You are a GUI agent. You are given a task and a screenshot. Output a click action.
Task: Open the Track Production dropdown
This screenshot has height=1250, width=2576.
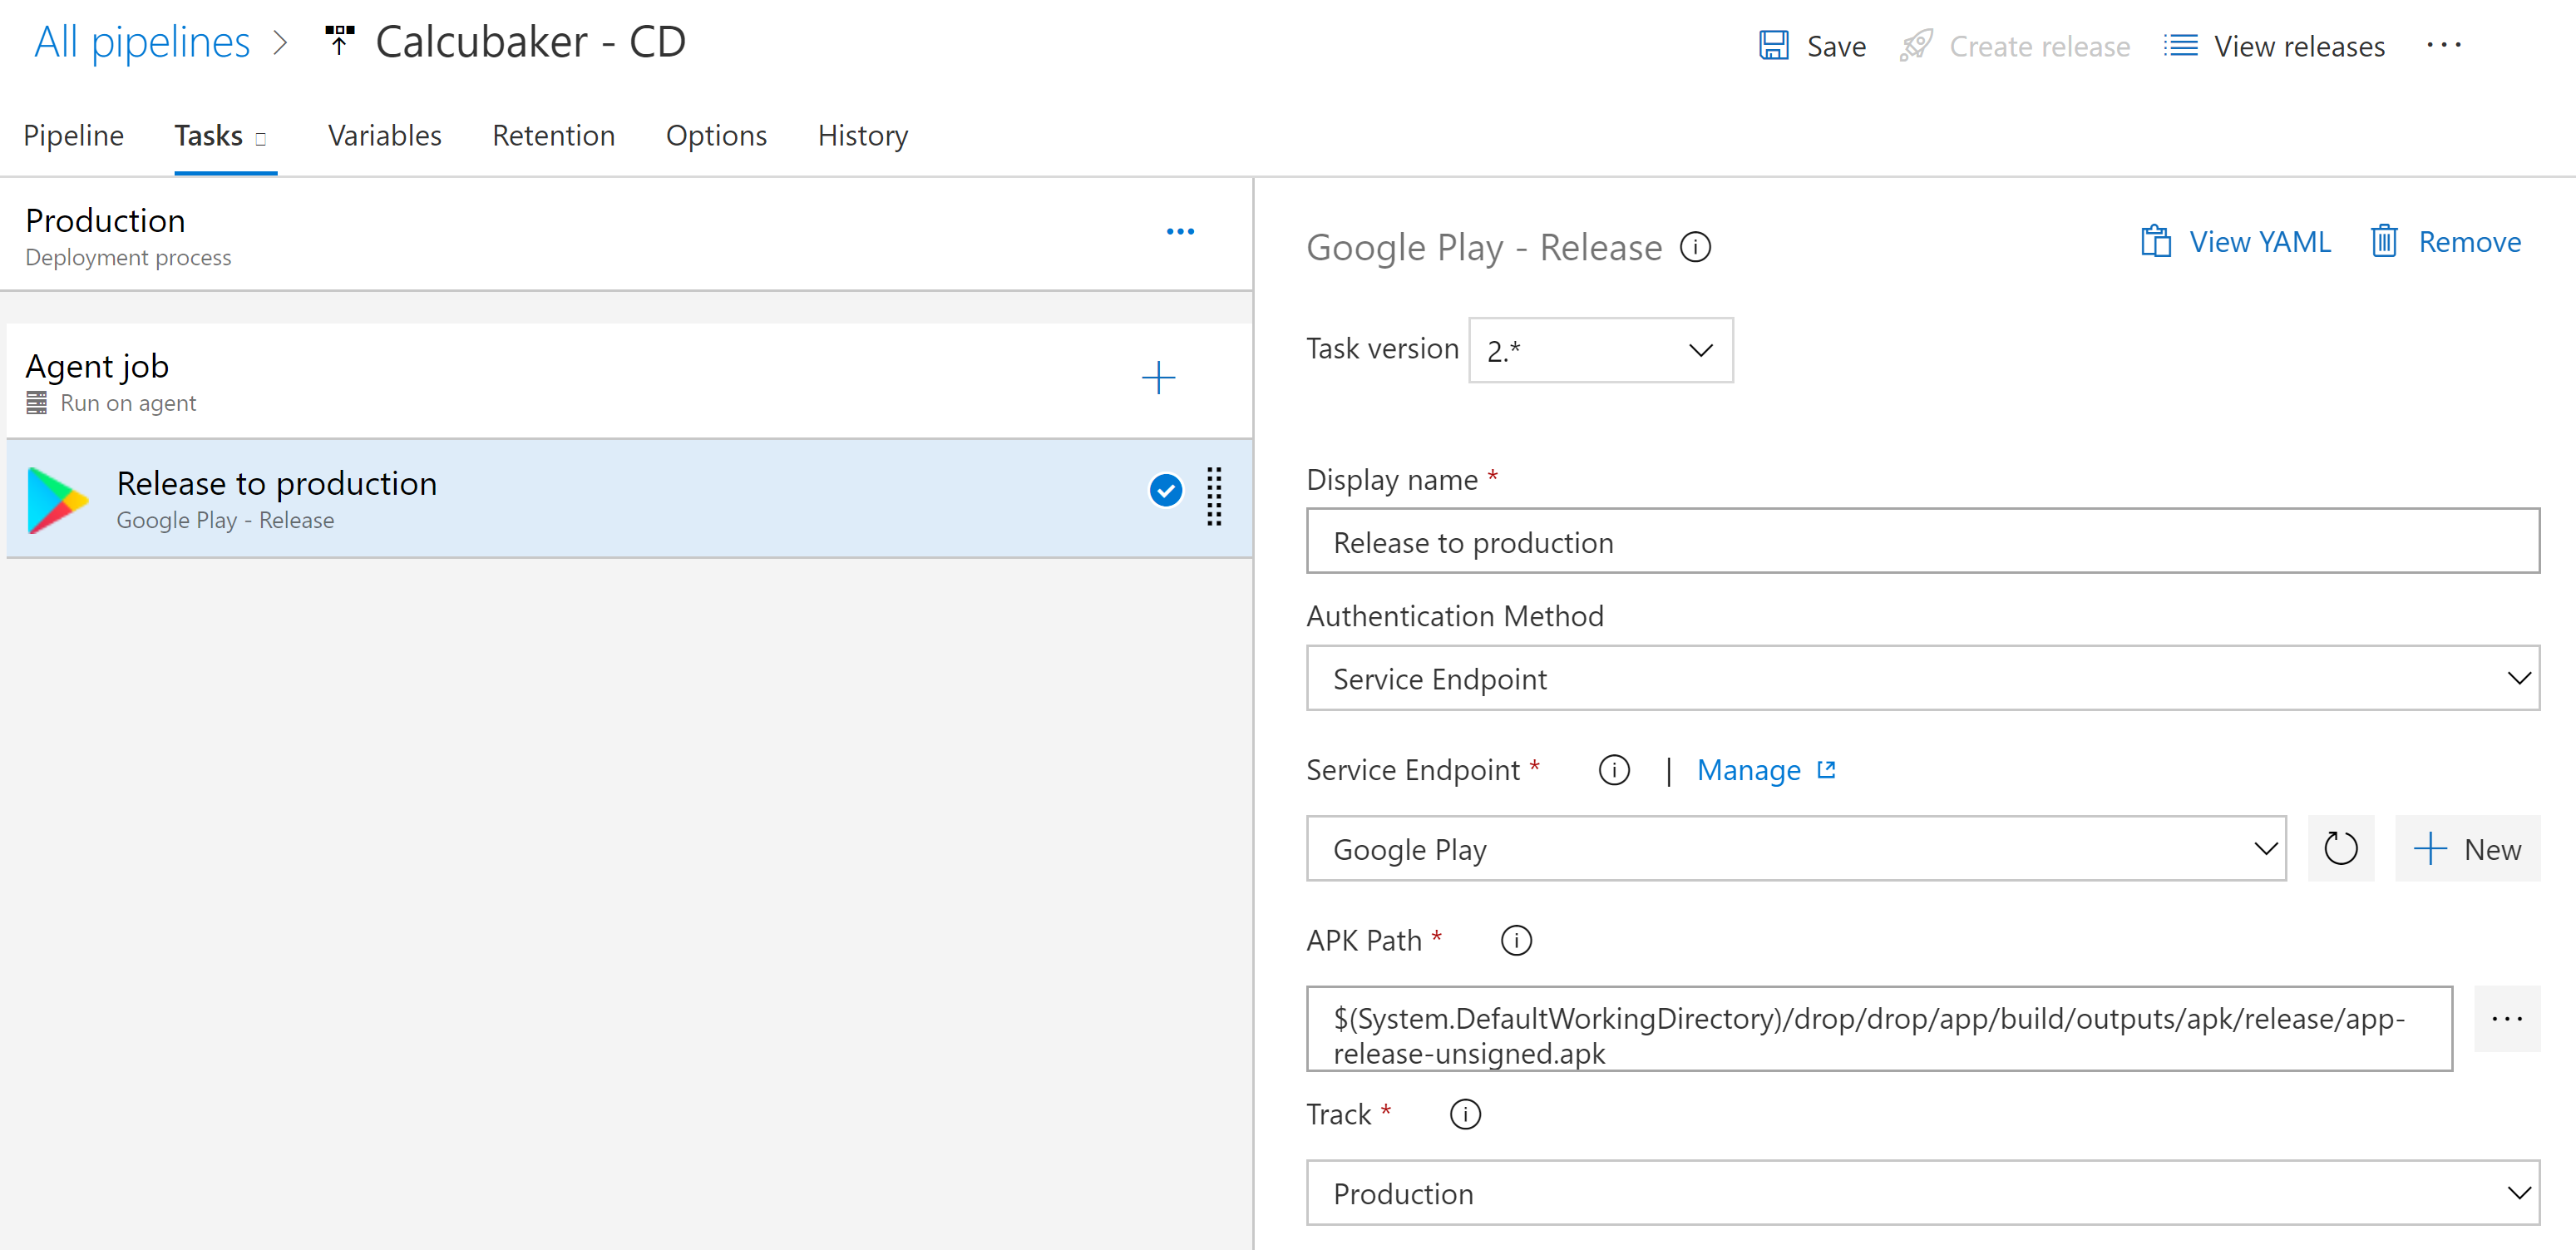point(1922,1193)
